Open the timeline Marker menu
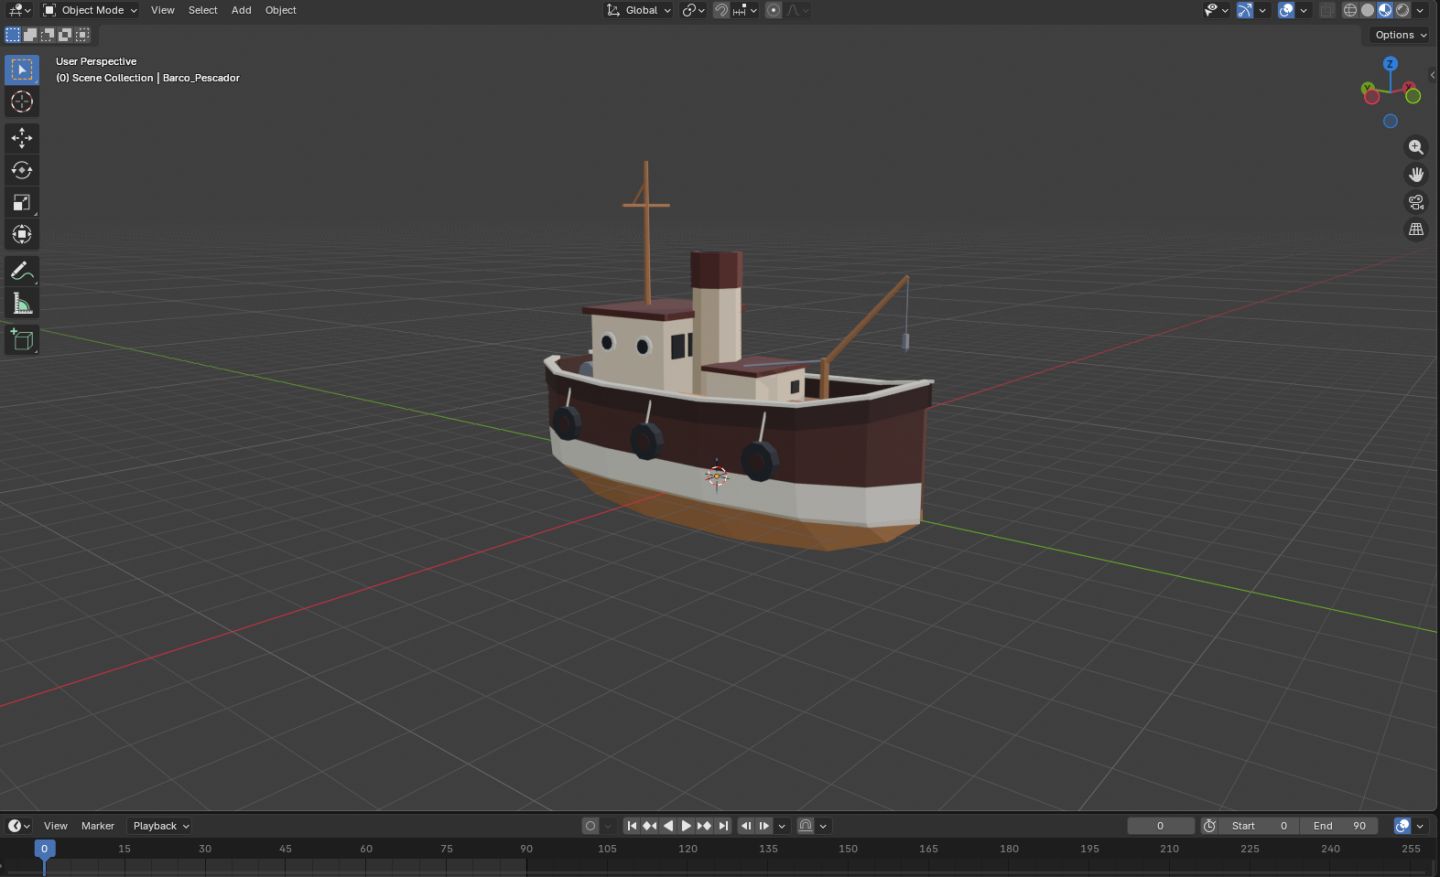The width and height of the screenshot is (1440, 877). 98,826
